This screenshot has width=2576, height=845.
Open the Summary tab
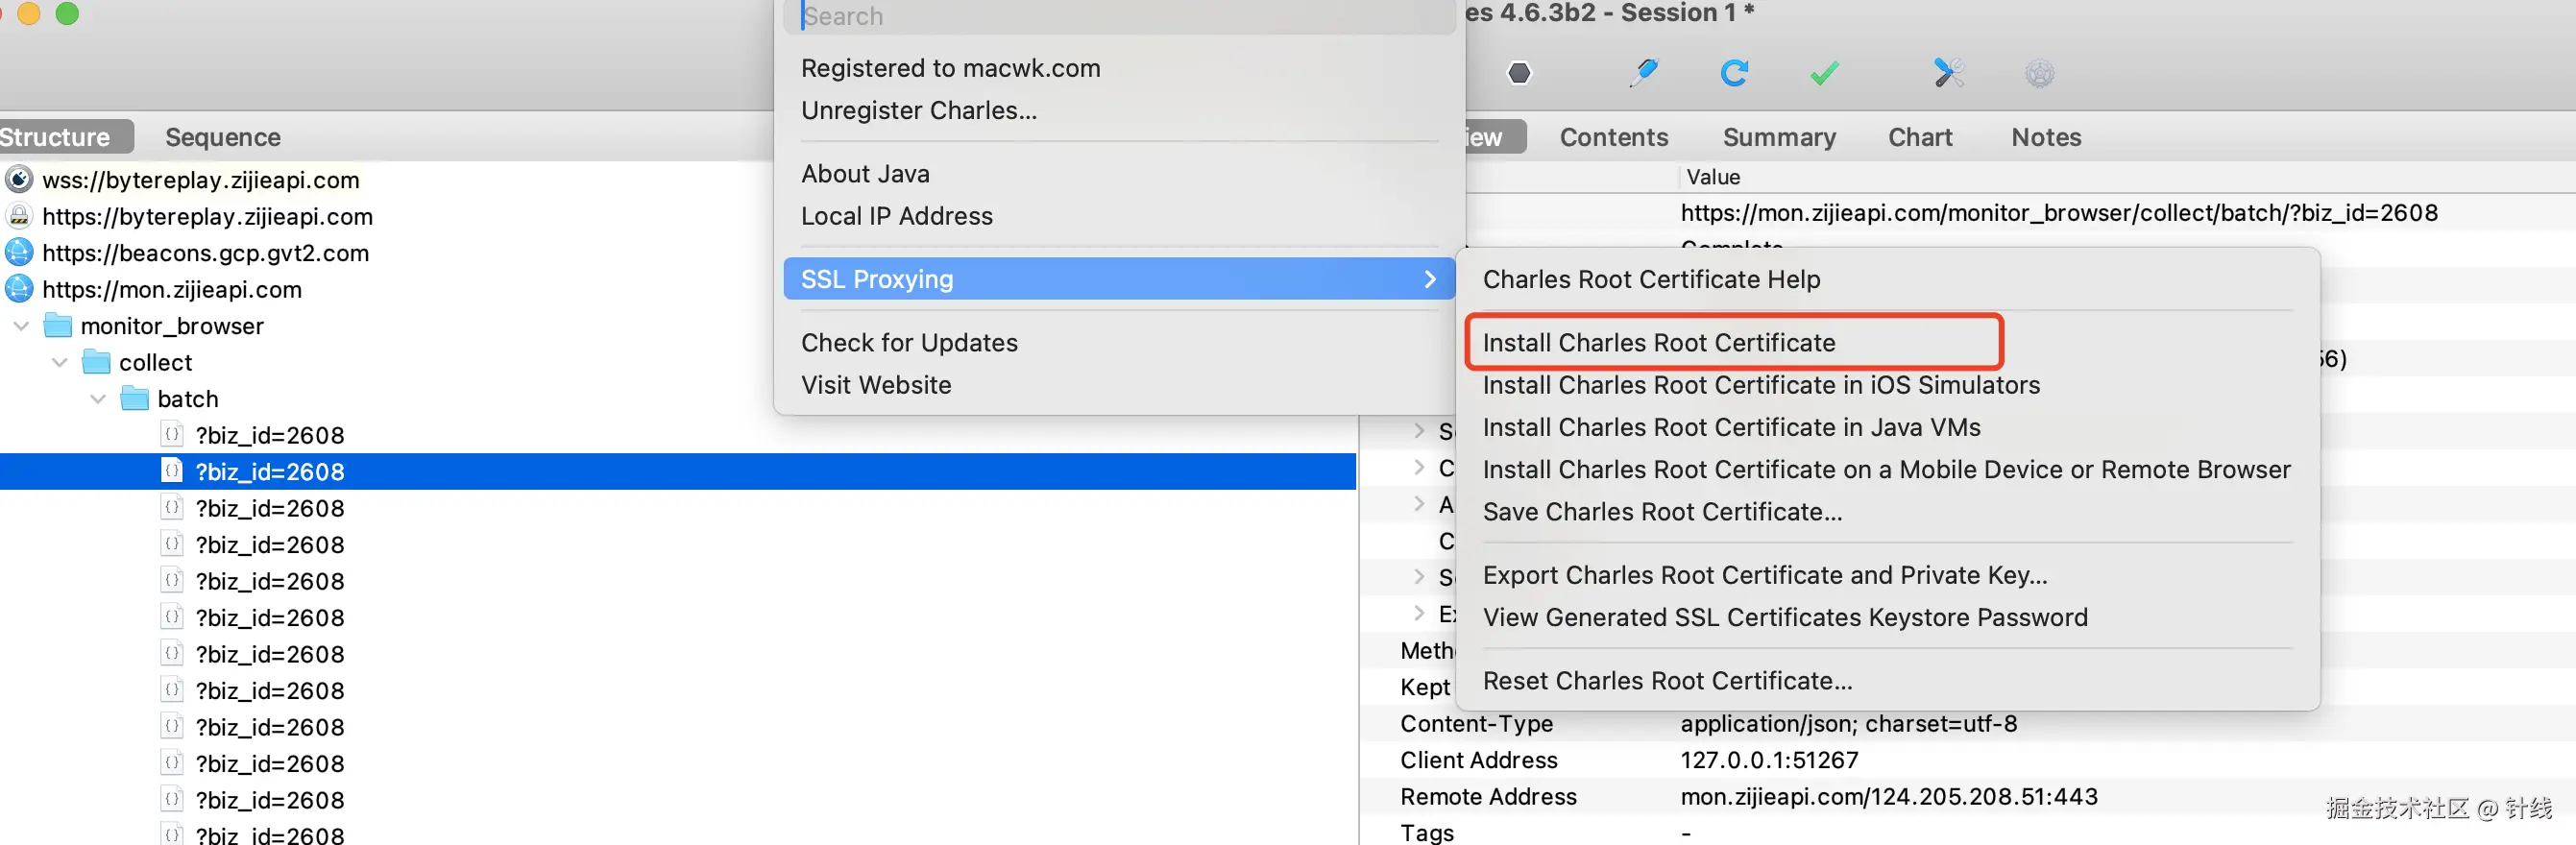tap(1779, 137)
